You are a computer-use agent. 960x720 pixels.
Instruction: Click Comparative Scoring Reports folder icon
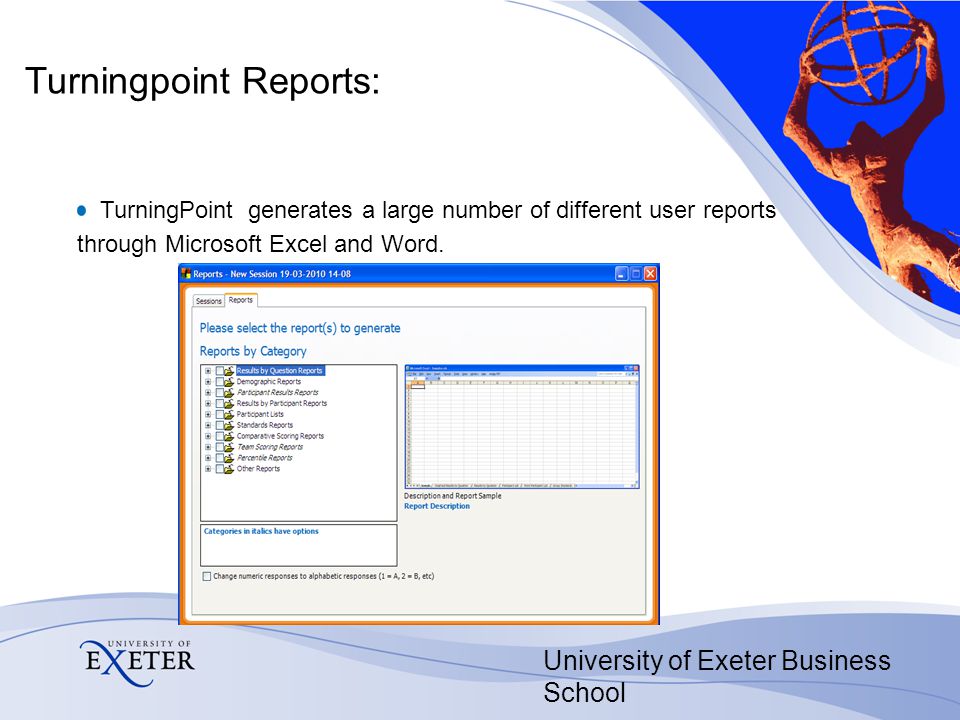(229, 437)
